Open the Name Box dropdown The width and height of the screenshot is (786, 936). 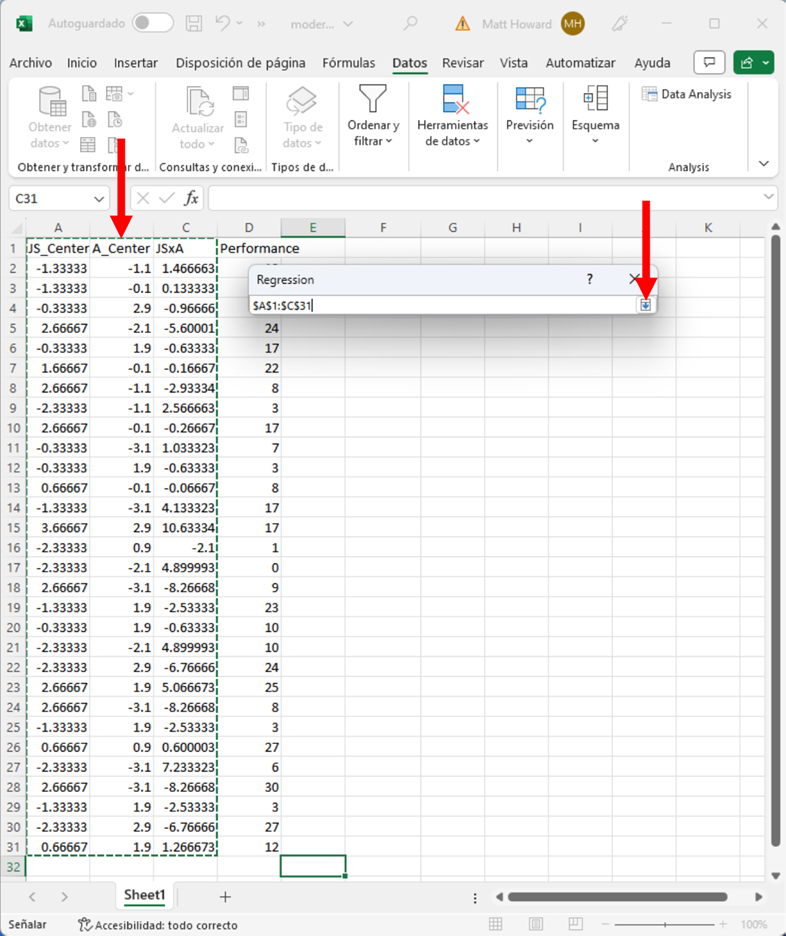click(x=98, y=199)
